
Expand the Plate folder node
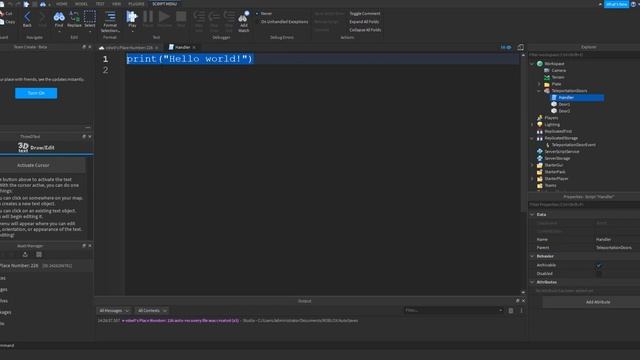point(539,84)
